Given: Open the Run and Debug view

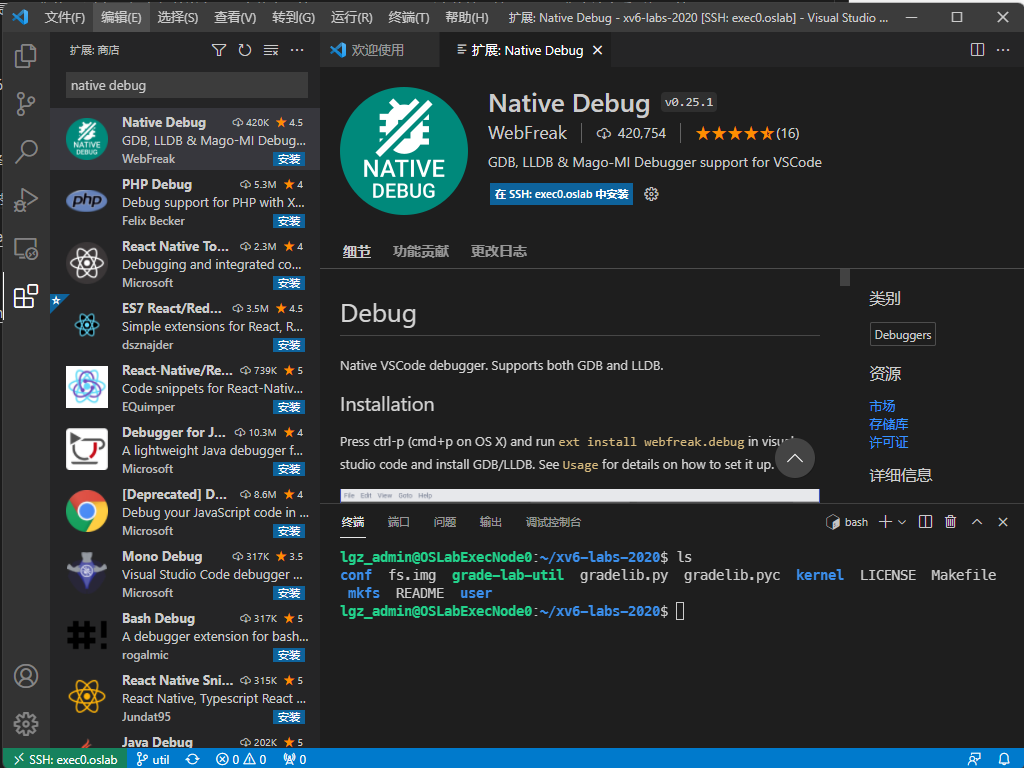Looking at the screenshot, I should click(27, 200).
